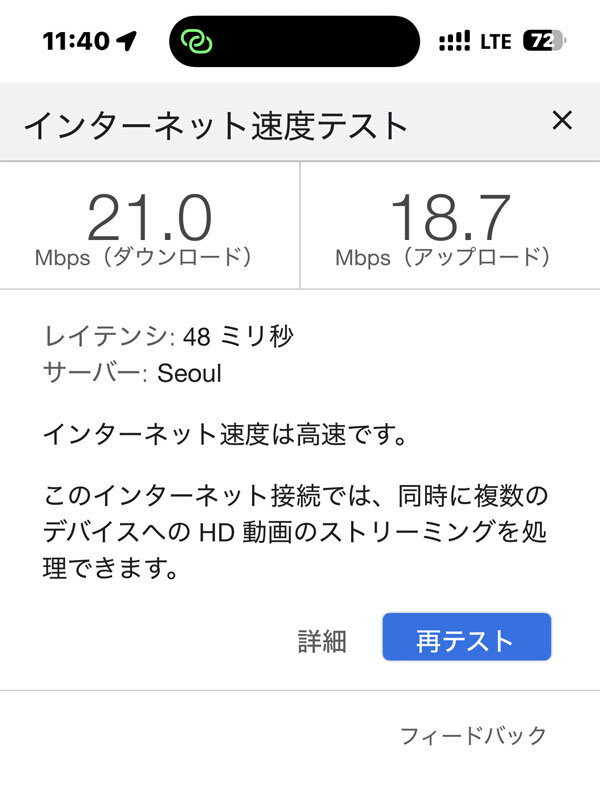Close the インターネット速度テスト panel
This screenshot has height=800, width=600.
pos(562,122)
